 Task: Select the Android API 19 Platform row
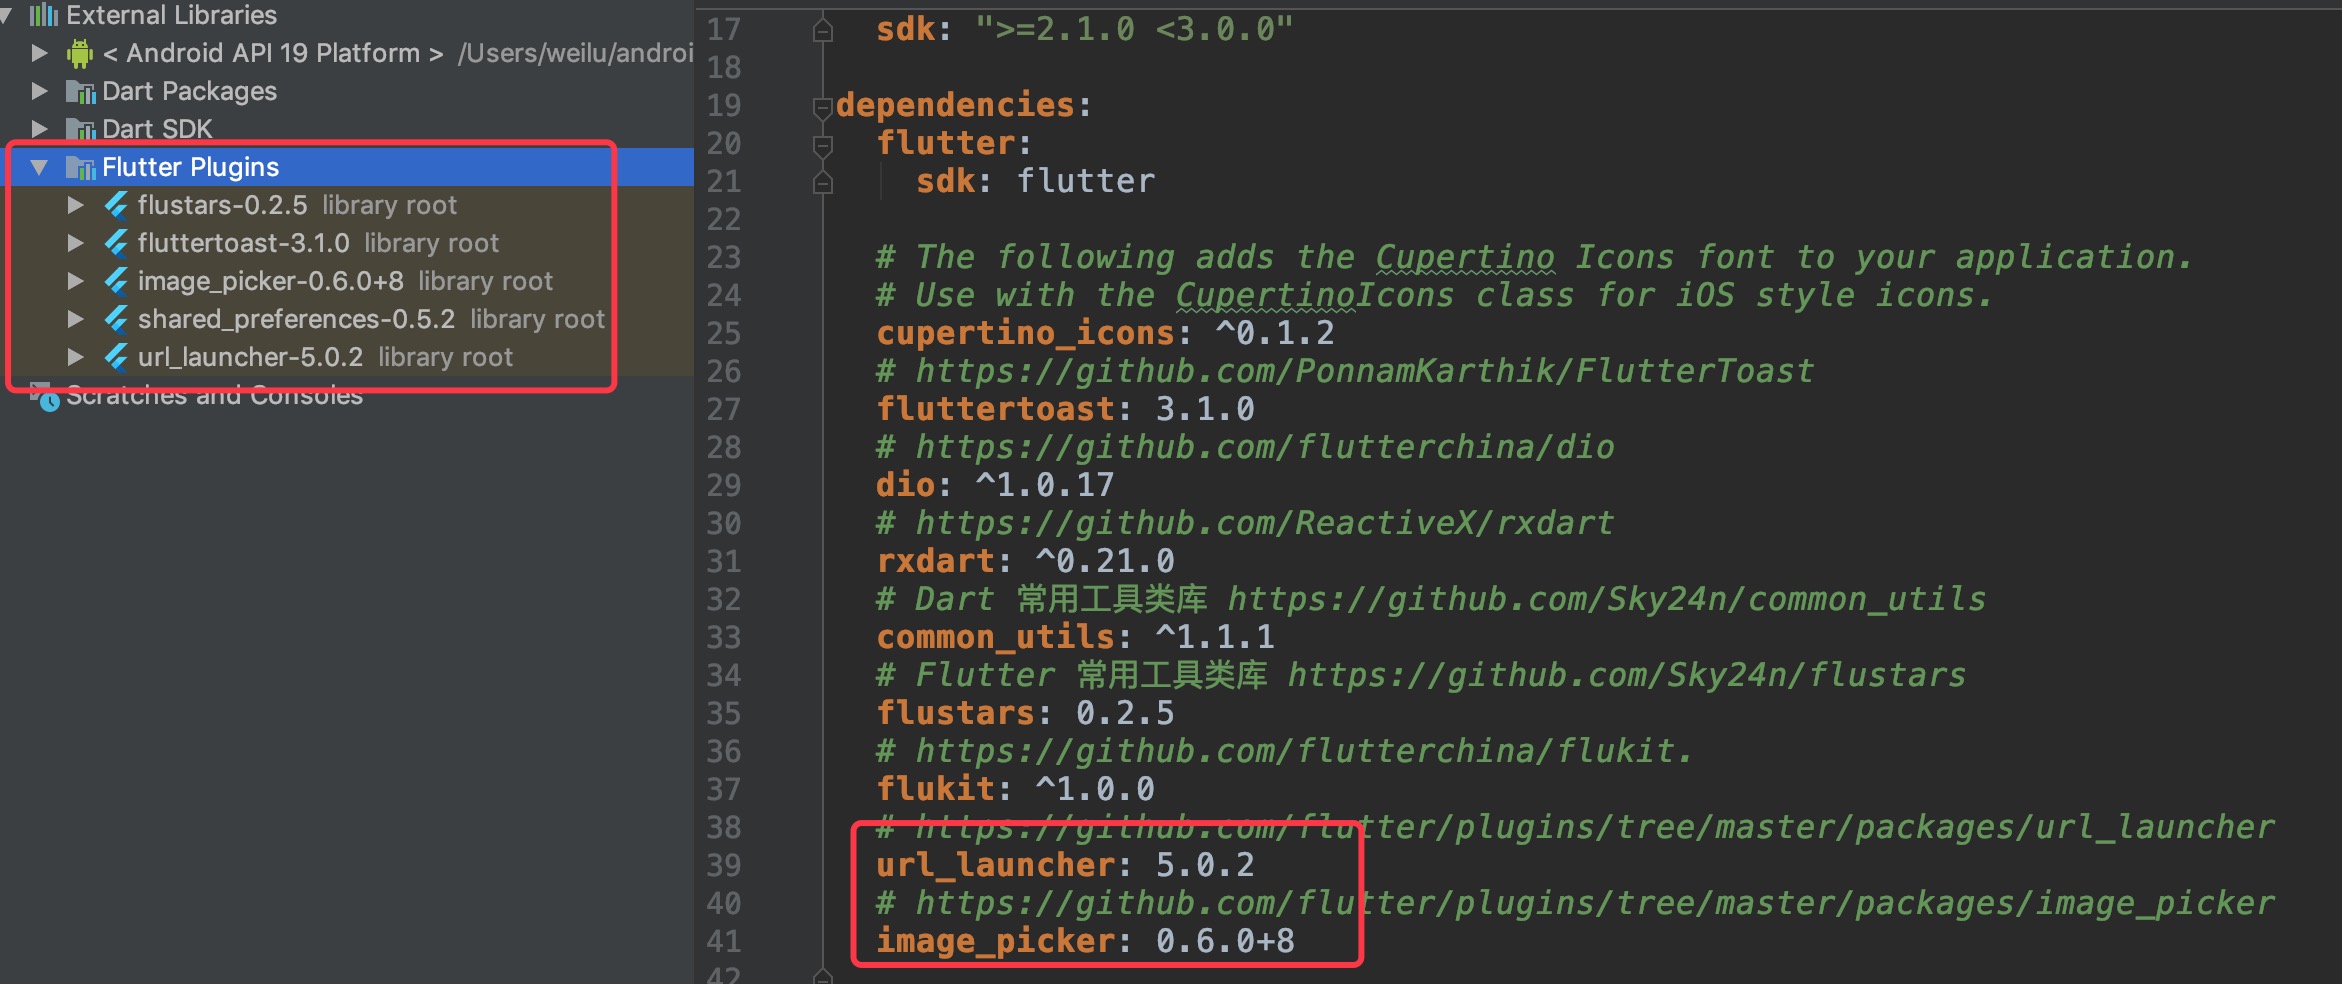click(347, 53)
